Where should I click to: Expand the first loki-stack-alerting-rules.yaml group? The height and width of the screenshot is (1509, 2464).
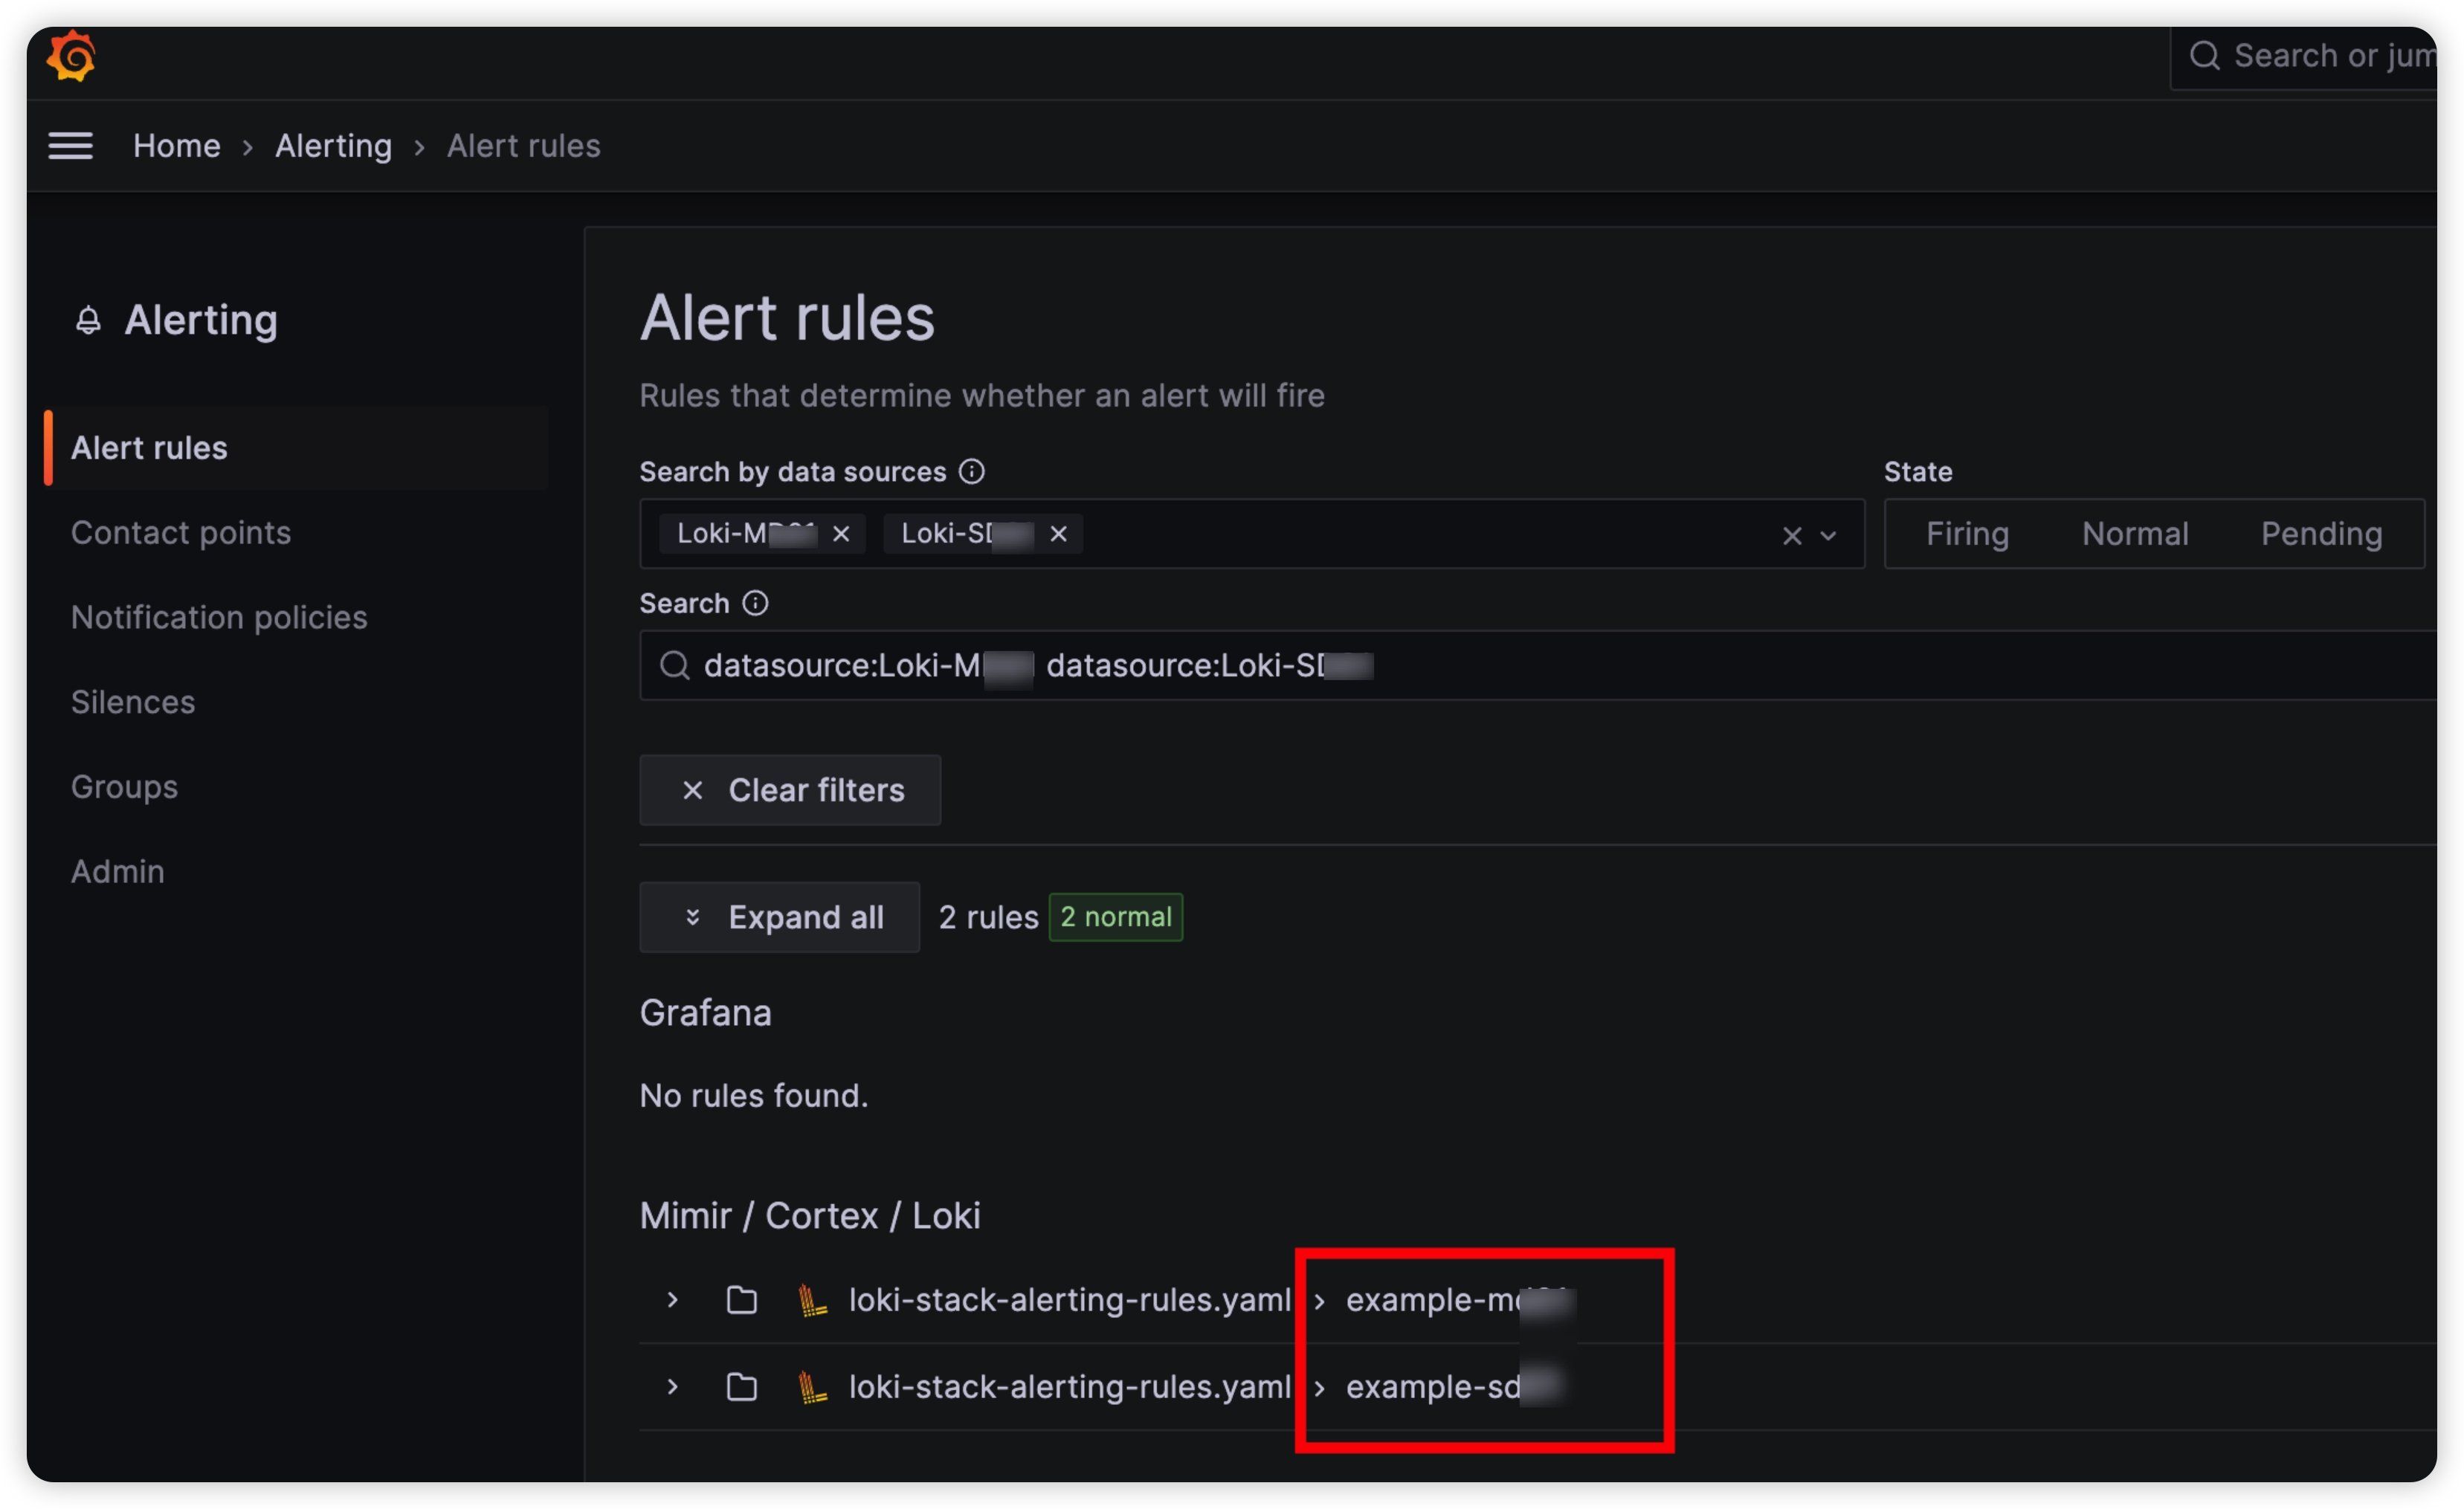click(x=672, y=1299)
